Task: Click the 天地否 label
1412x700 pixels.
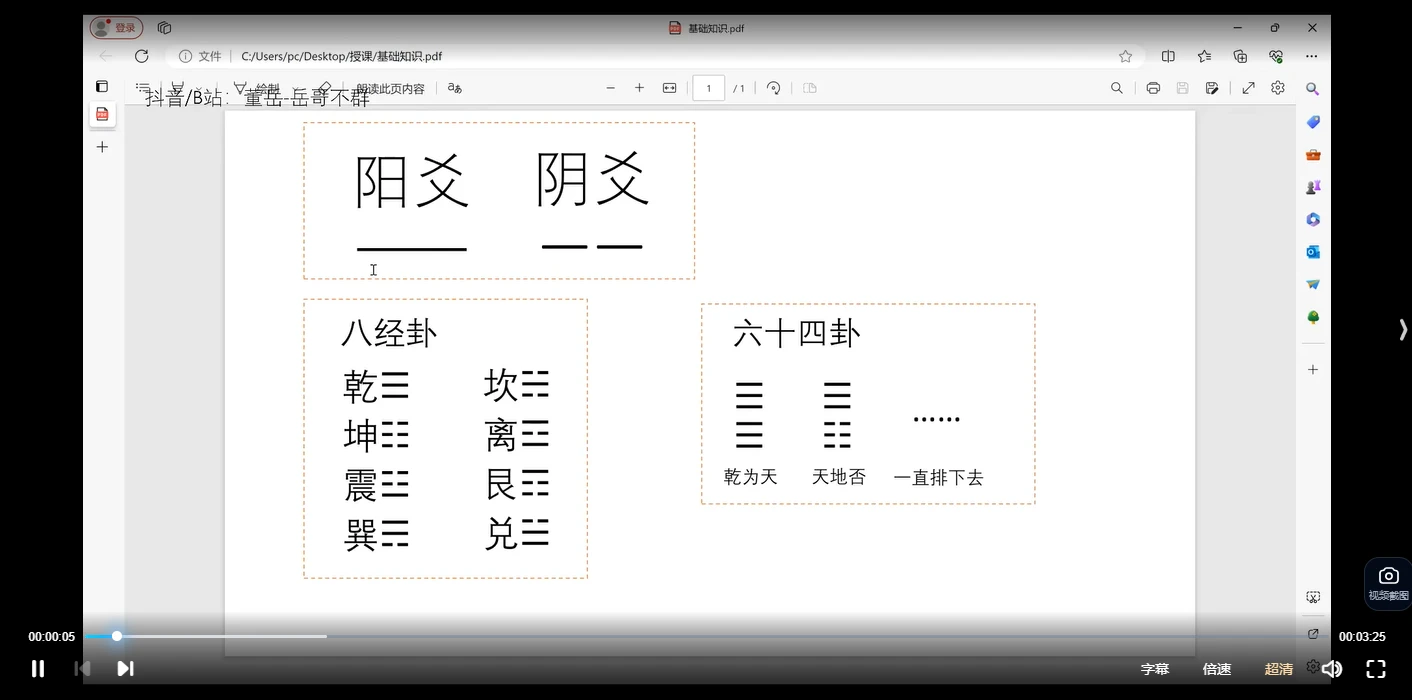Action: click(x=838, y=477)
